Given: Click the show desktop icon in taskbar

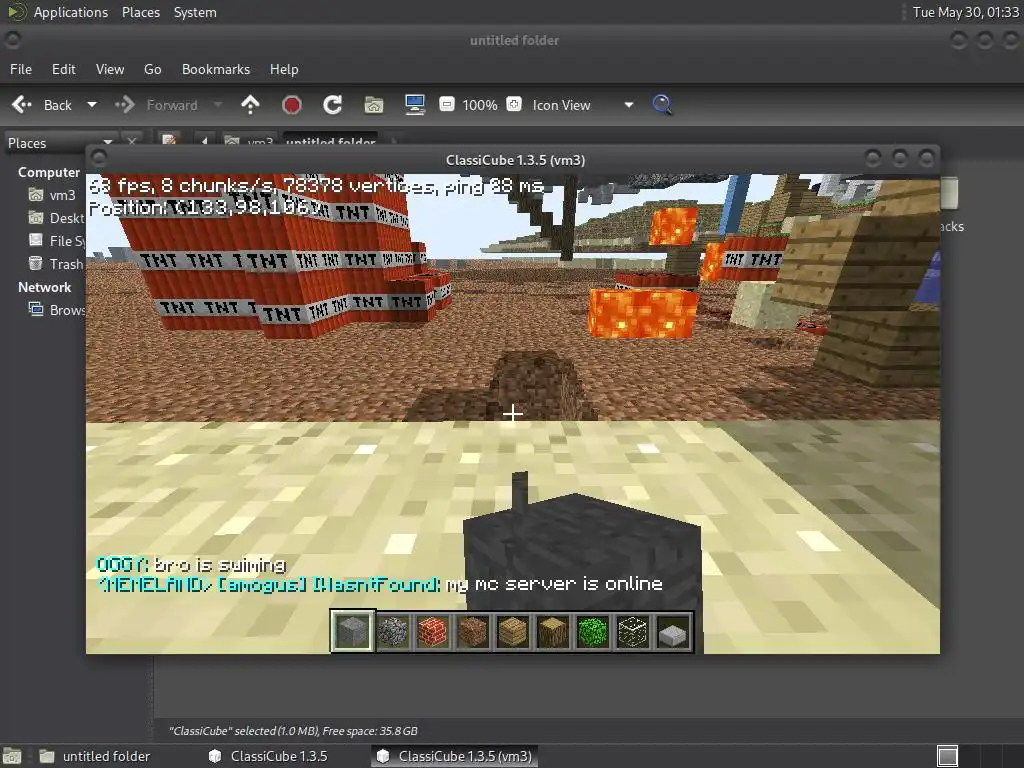Looking at the screenshot, I should [12, 756].
